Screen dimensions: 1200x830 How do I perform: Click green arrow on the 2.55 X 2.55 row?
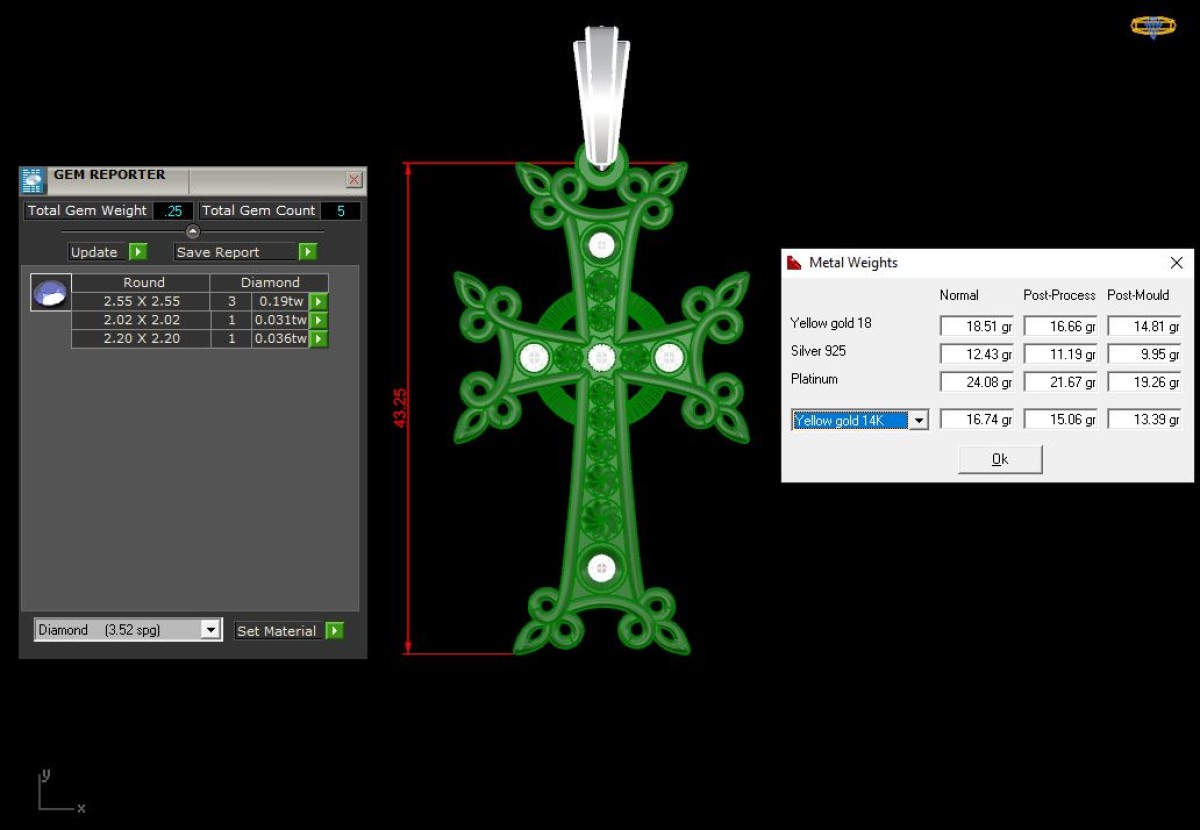[318, 302]
